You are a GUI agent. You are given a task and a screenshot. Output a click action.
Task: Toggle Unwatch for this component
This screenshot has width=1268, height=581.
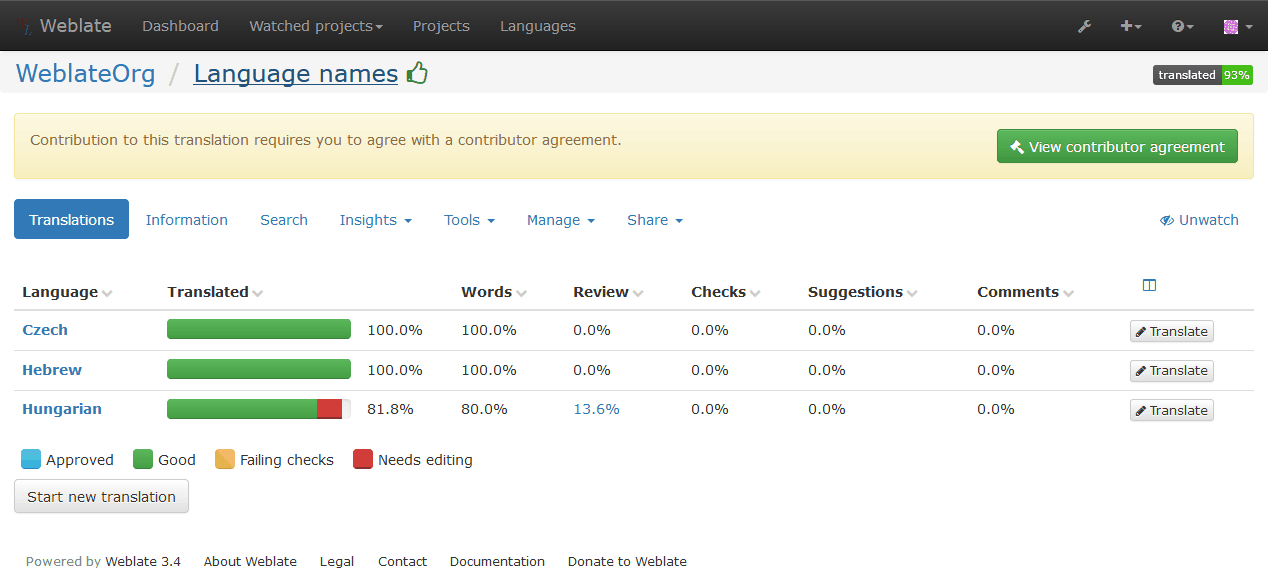point(1199,220)
